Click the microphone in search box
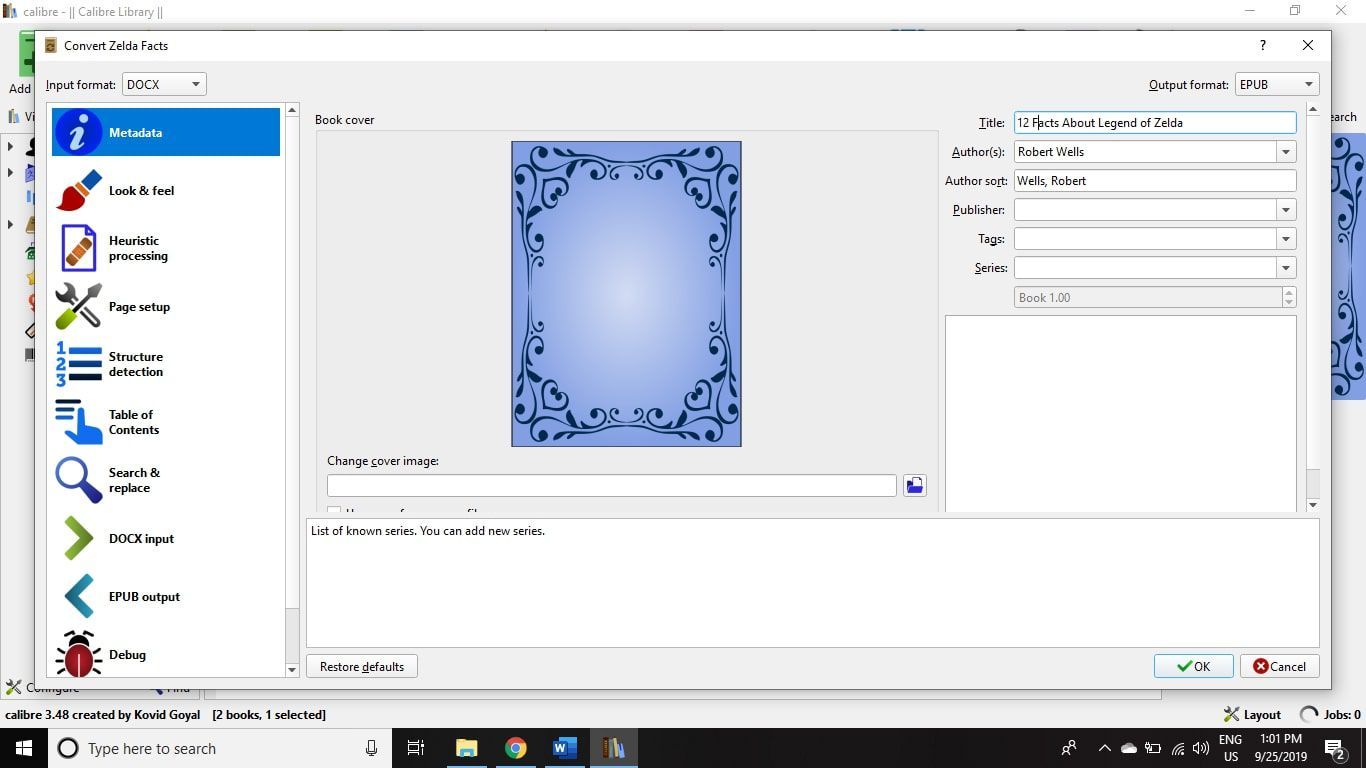Image resolution: width=1366 pixels, height=768 pixels. [x=371, y=748]
